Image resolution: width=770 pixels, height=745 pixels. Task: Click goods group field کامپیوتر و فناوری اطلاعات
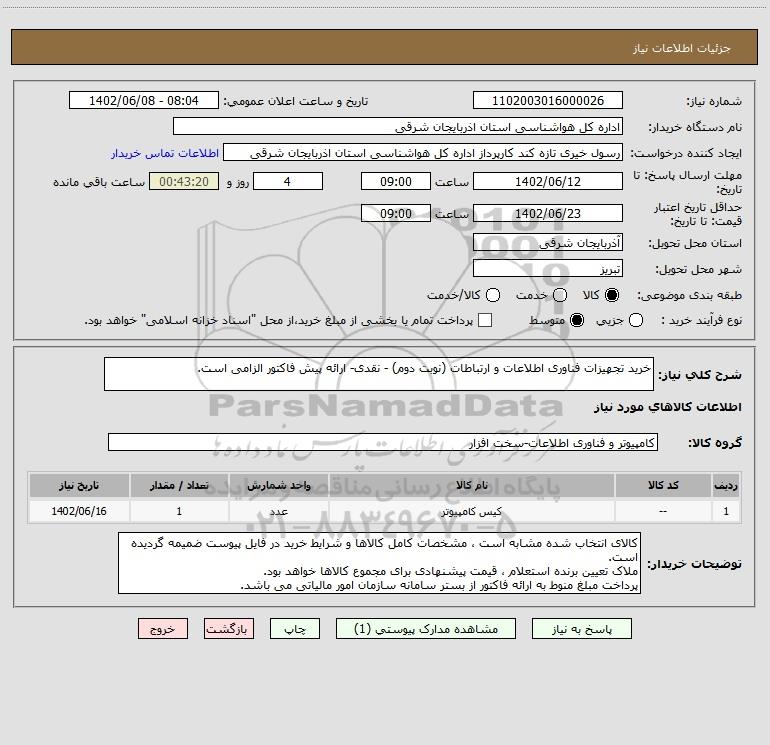(383, 442)
